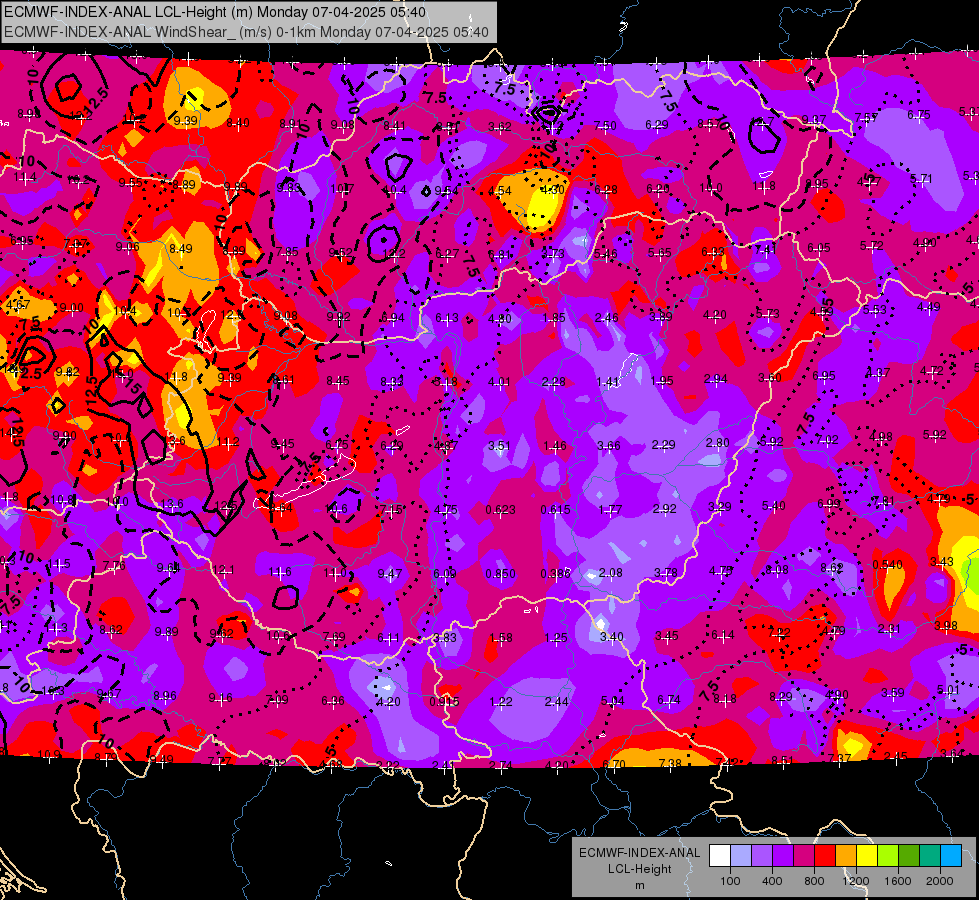Click the legend unit label m
The width and height of the screenshot is (979, 900).
639,885
